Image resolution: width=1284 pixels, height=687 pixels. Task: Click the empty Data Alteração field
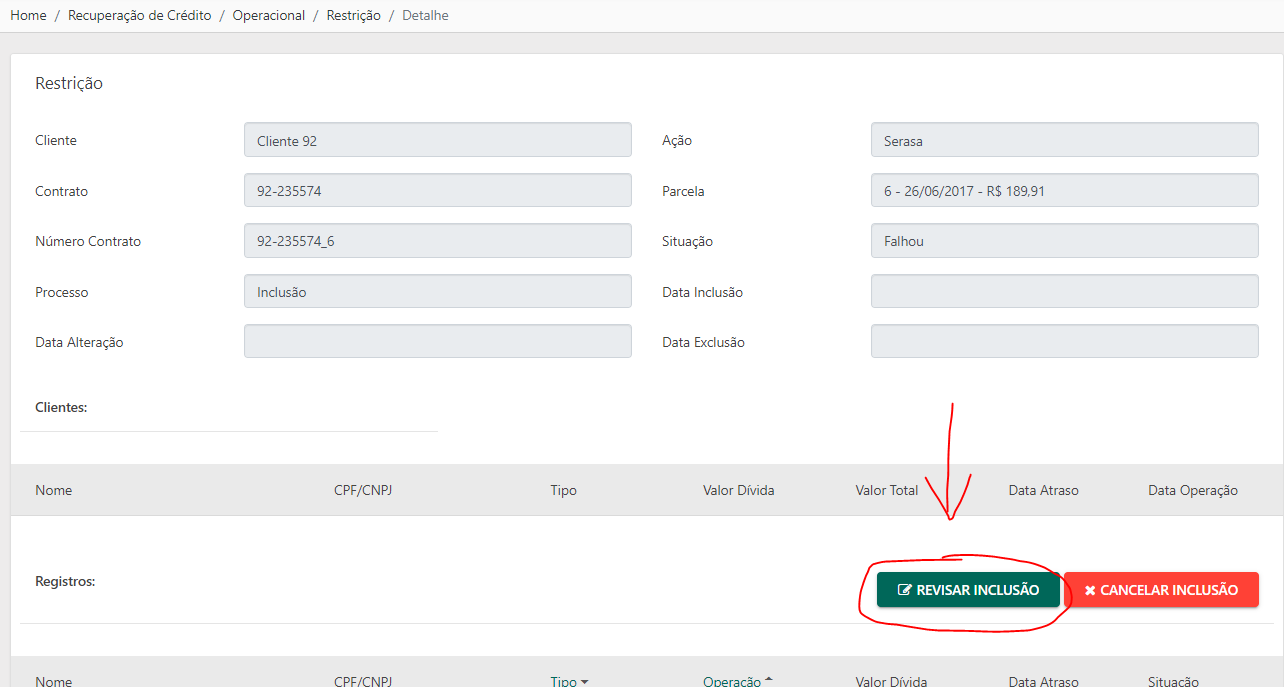(438, 341)
